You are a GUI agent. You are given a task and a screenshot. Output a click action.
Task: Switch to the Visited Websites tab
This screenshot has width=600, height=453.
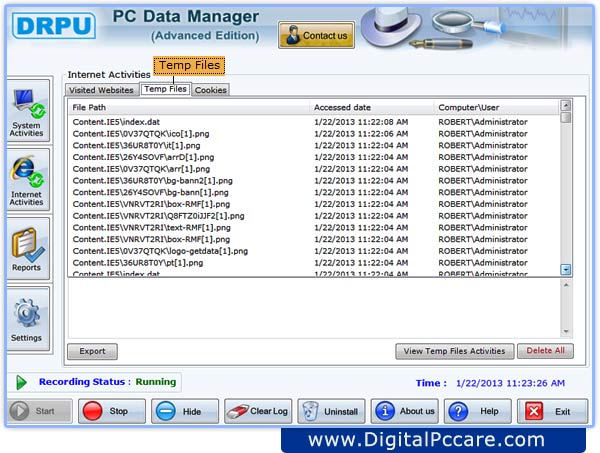pyautogui.click(x=101, y=90)
